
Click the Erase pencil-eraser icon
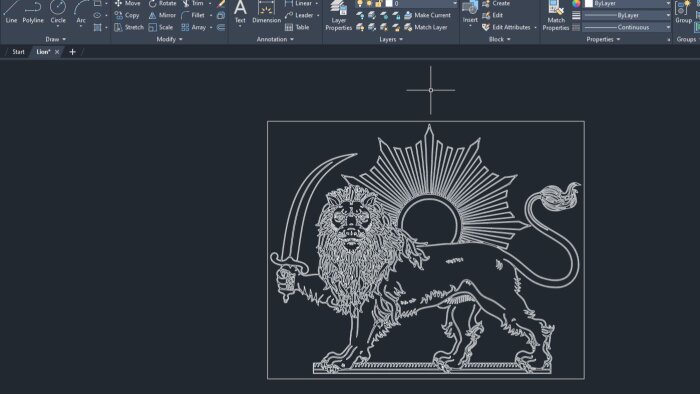pyautogui.click(x=221, y=4)
